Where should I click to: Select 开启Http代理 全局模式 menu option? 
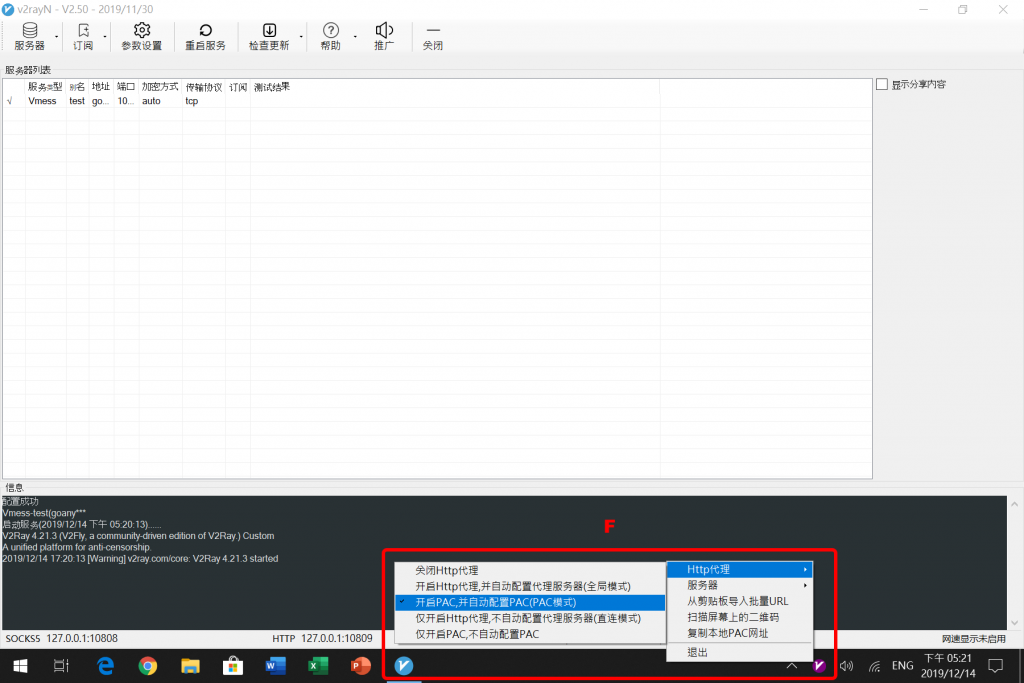(530, 586)
